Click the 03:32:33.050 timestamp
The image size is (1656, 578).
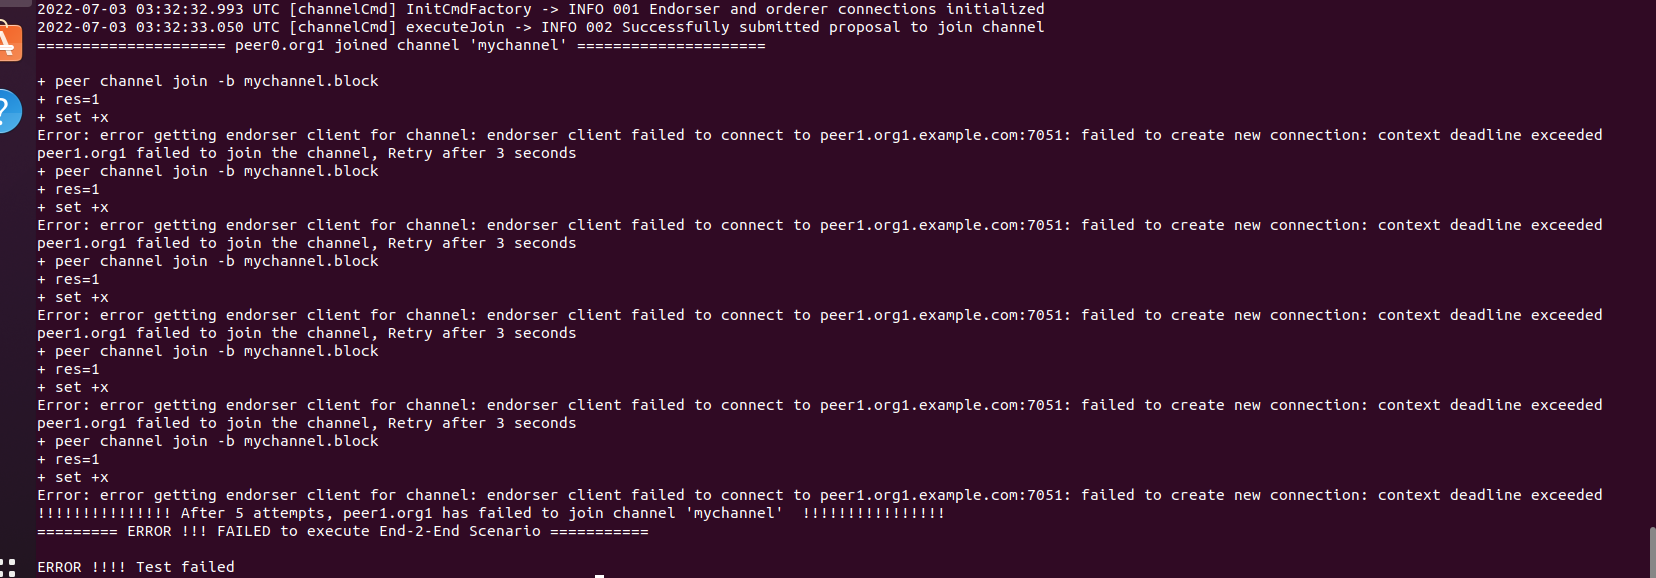[190, 27]
